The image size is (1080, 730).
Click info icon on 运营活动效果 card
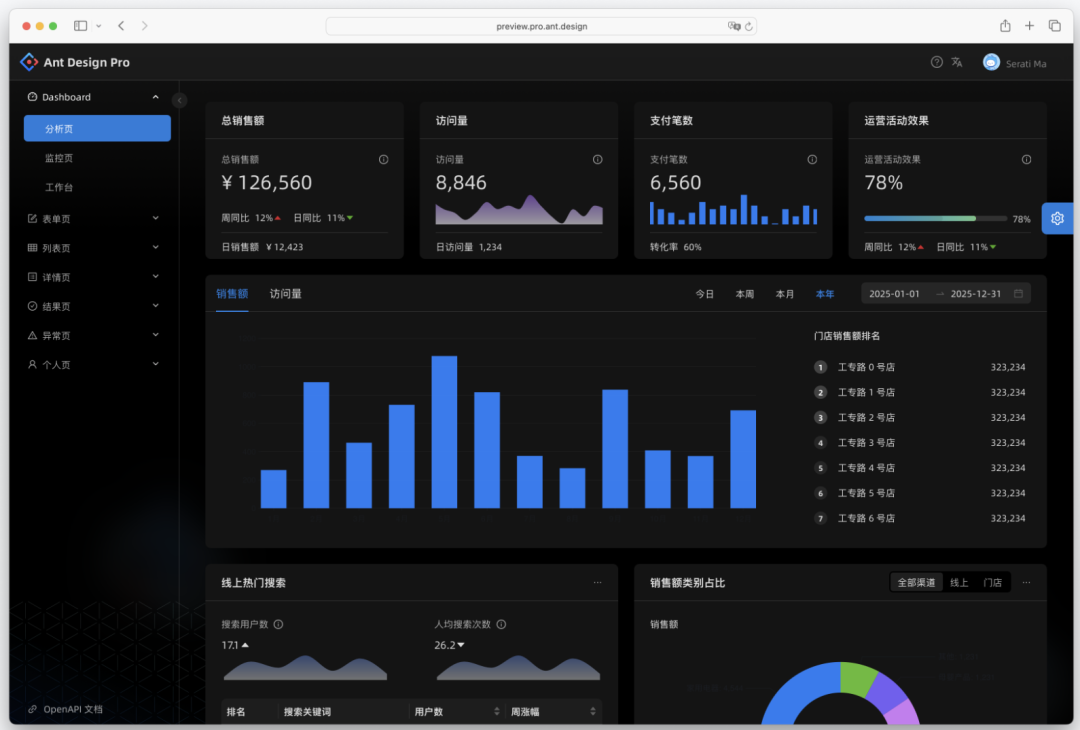coord(1026,160)
